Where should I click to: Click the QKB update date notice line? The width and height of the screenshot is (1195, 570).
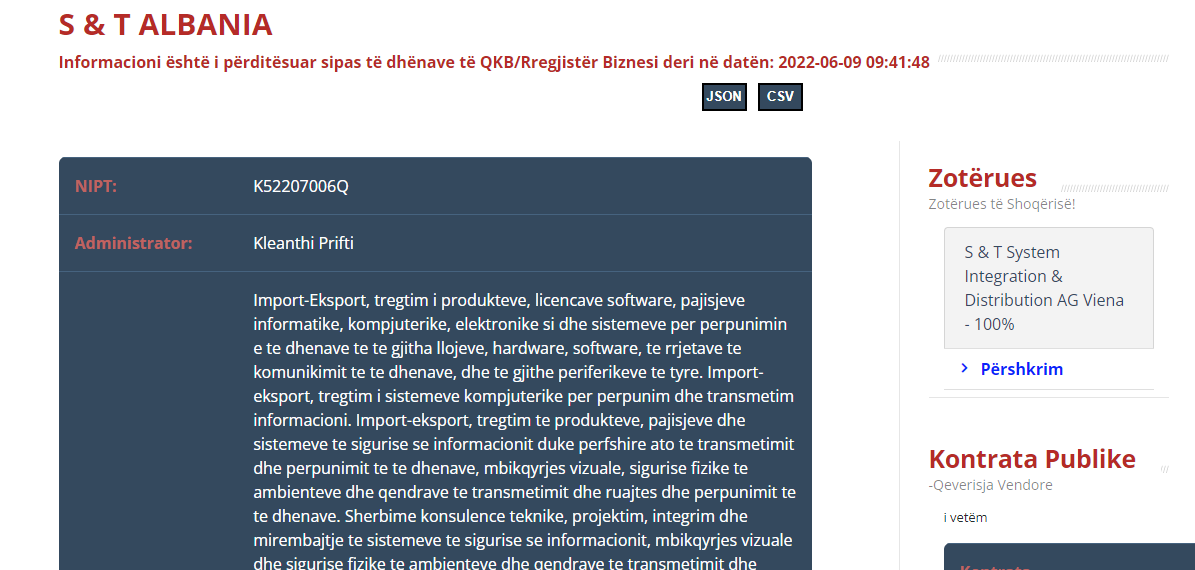[494, 62]
